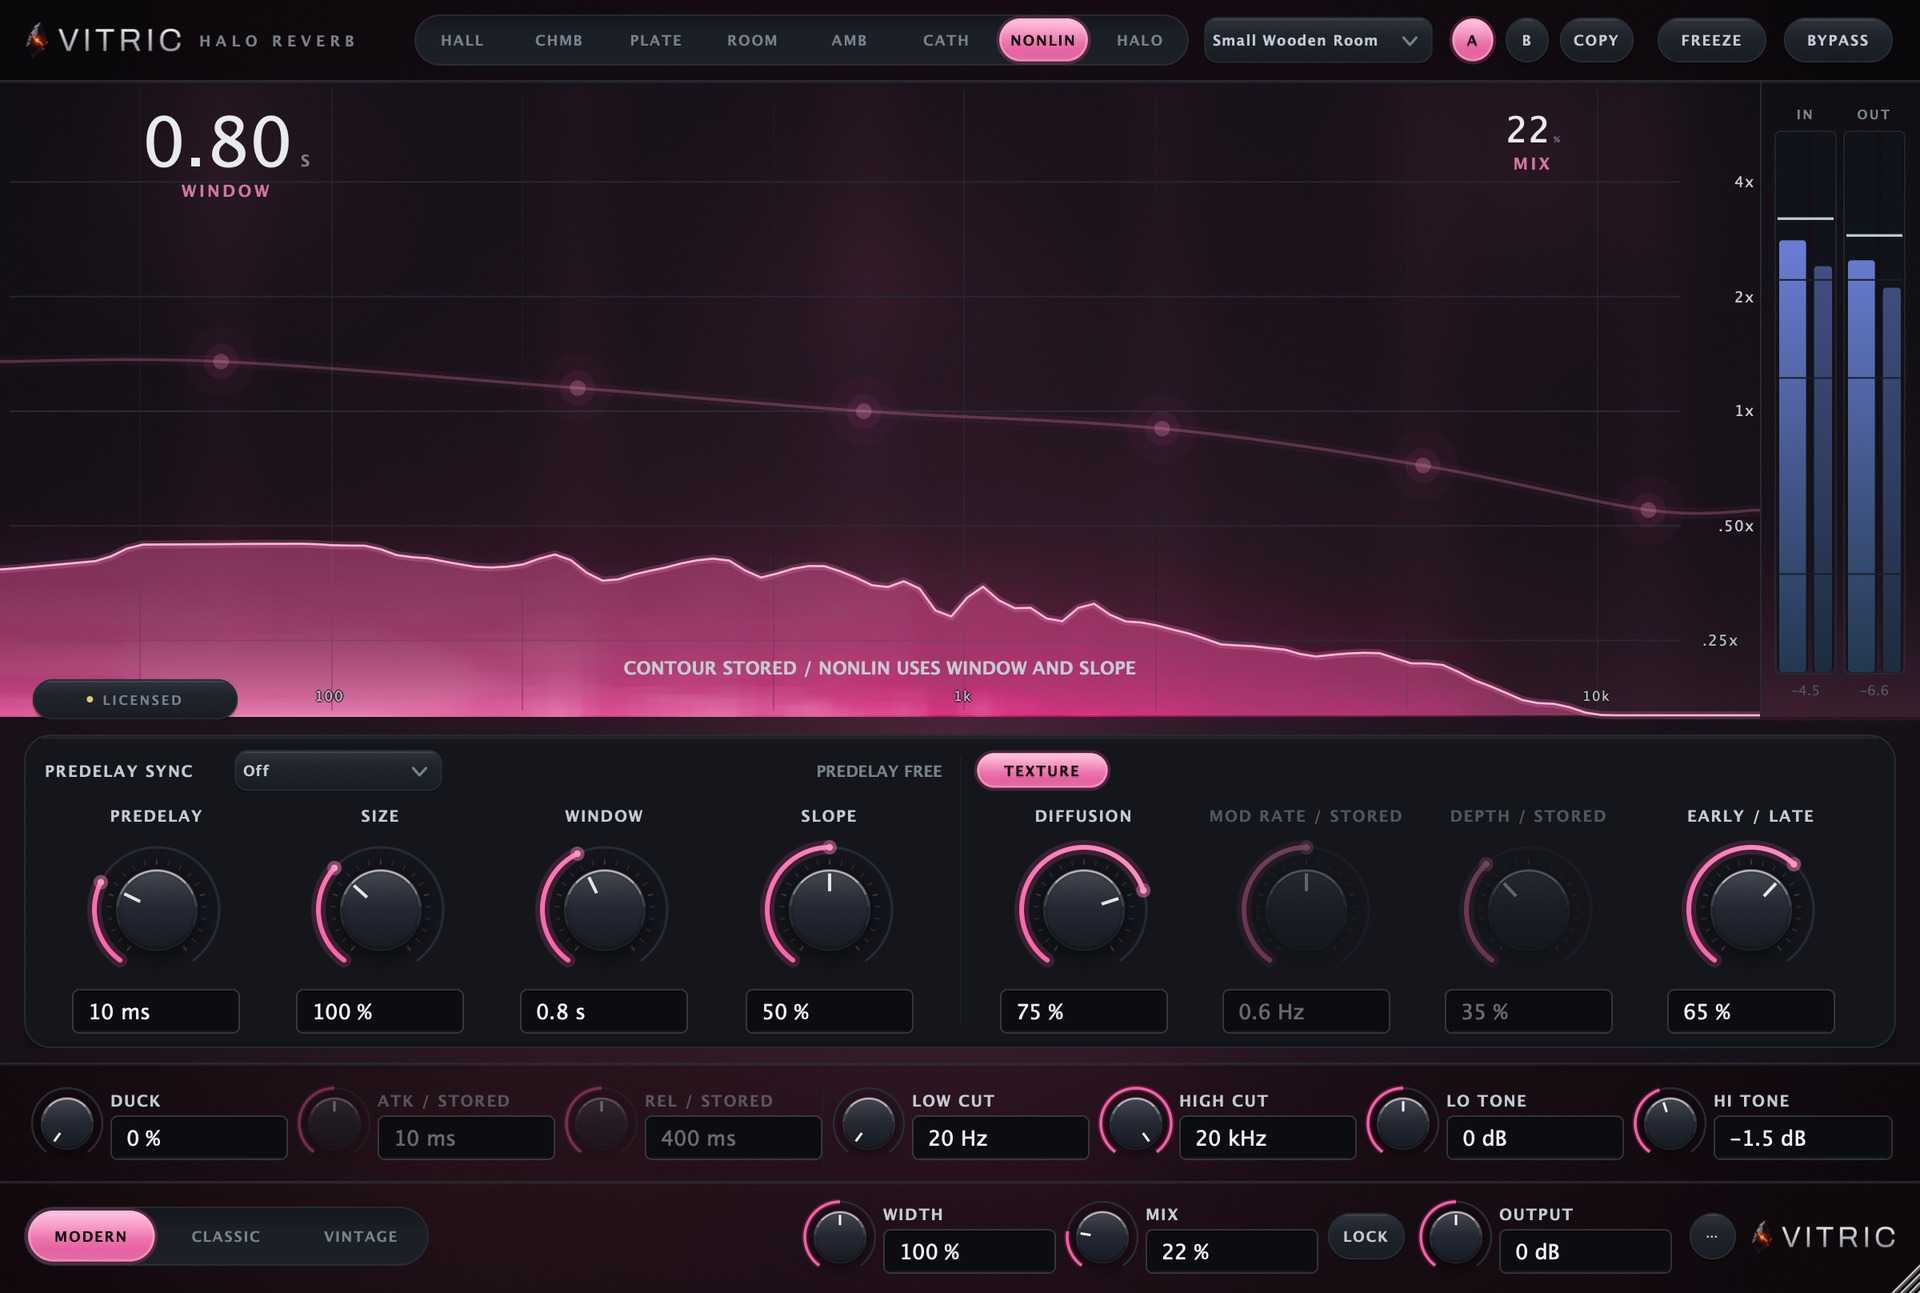Viewport: 1920px width, 1293px height.
Task: Click the Low Cut 20 Hz value field
Action: coord(1000,1138)
